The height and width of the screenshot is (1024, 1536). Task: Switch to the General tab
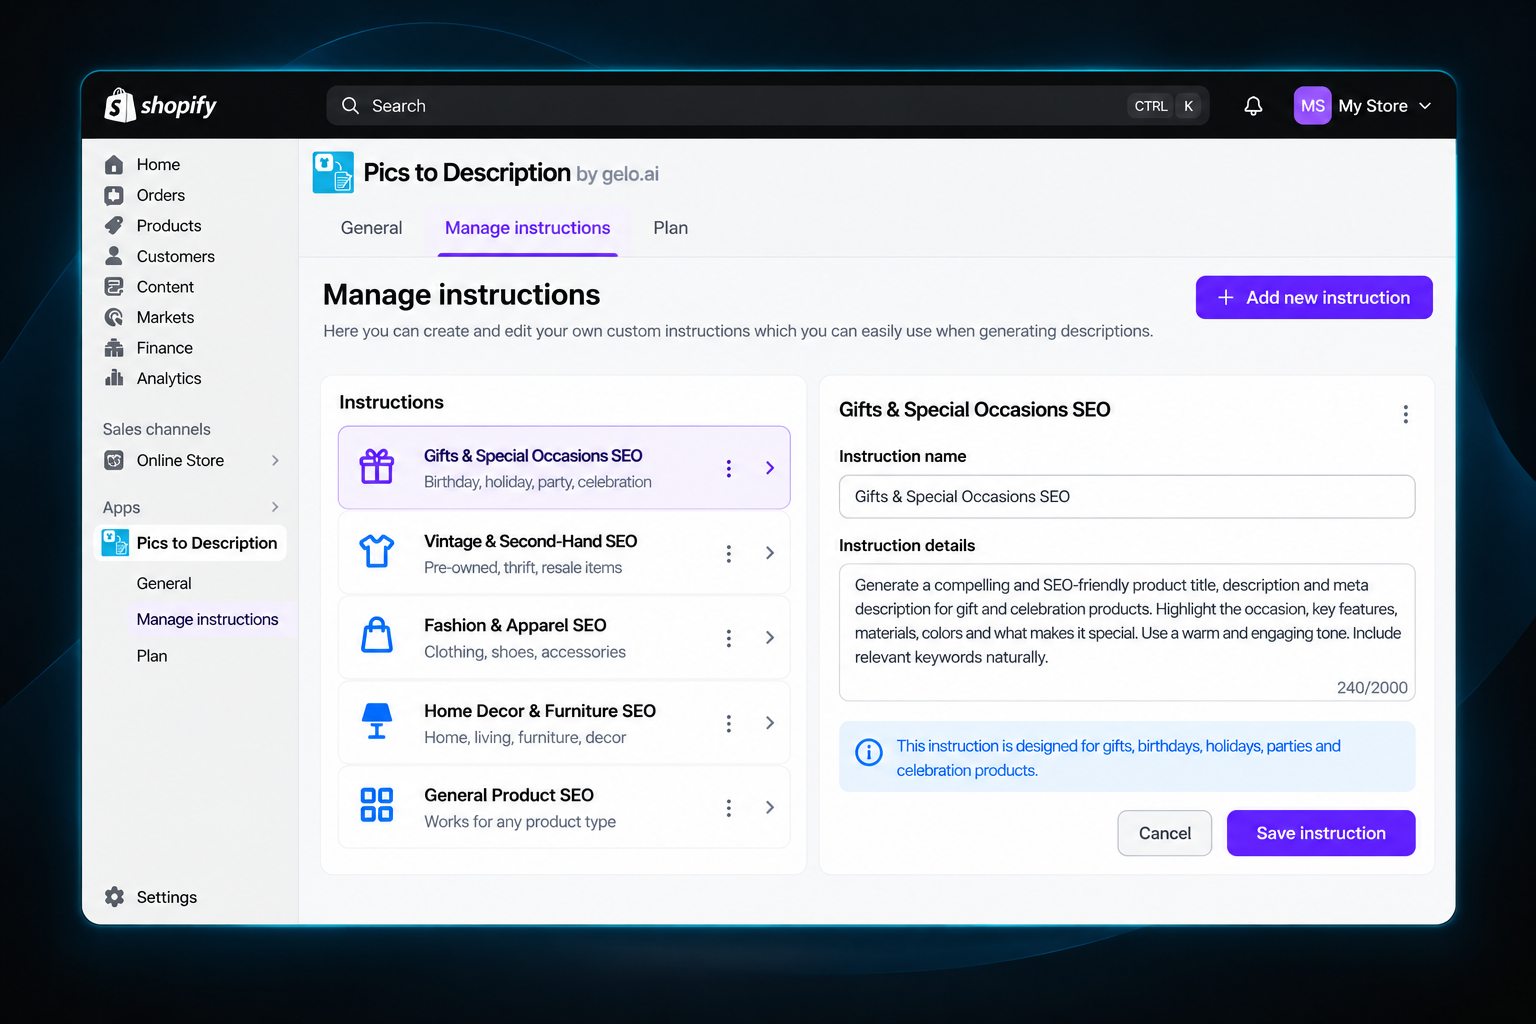(x=372, y=228)
